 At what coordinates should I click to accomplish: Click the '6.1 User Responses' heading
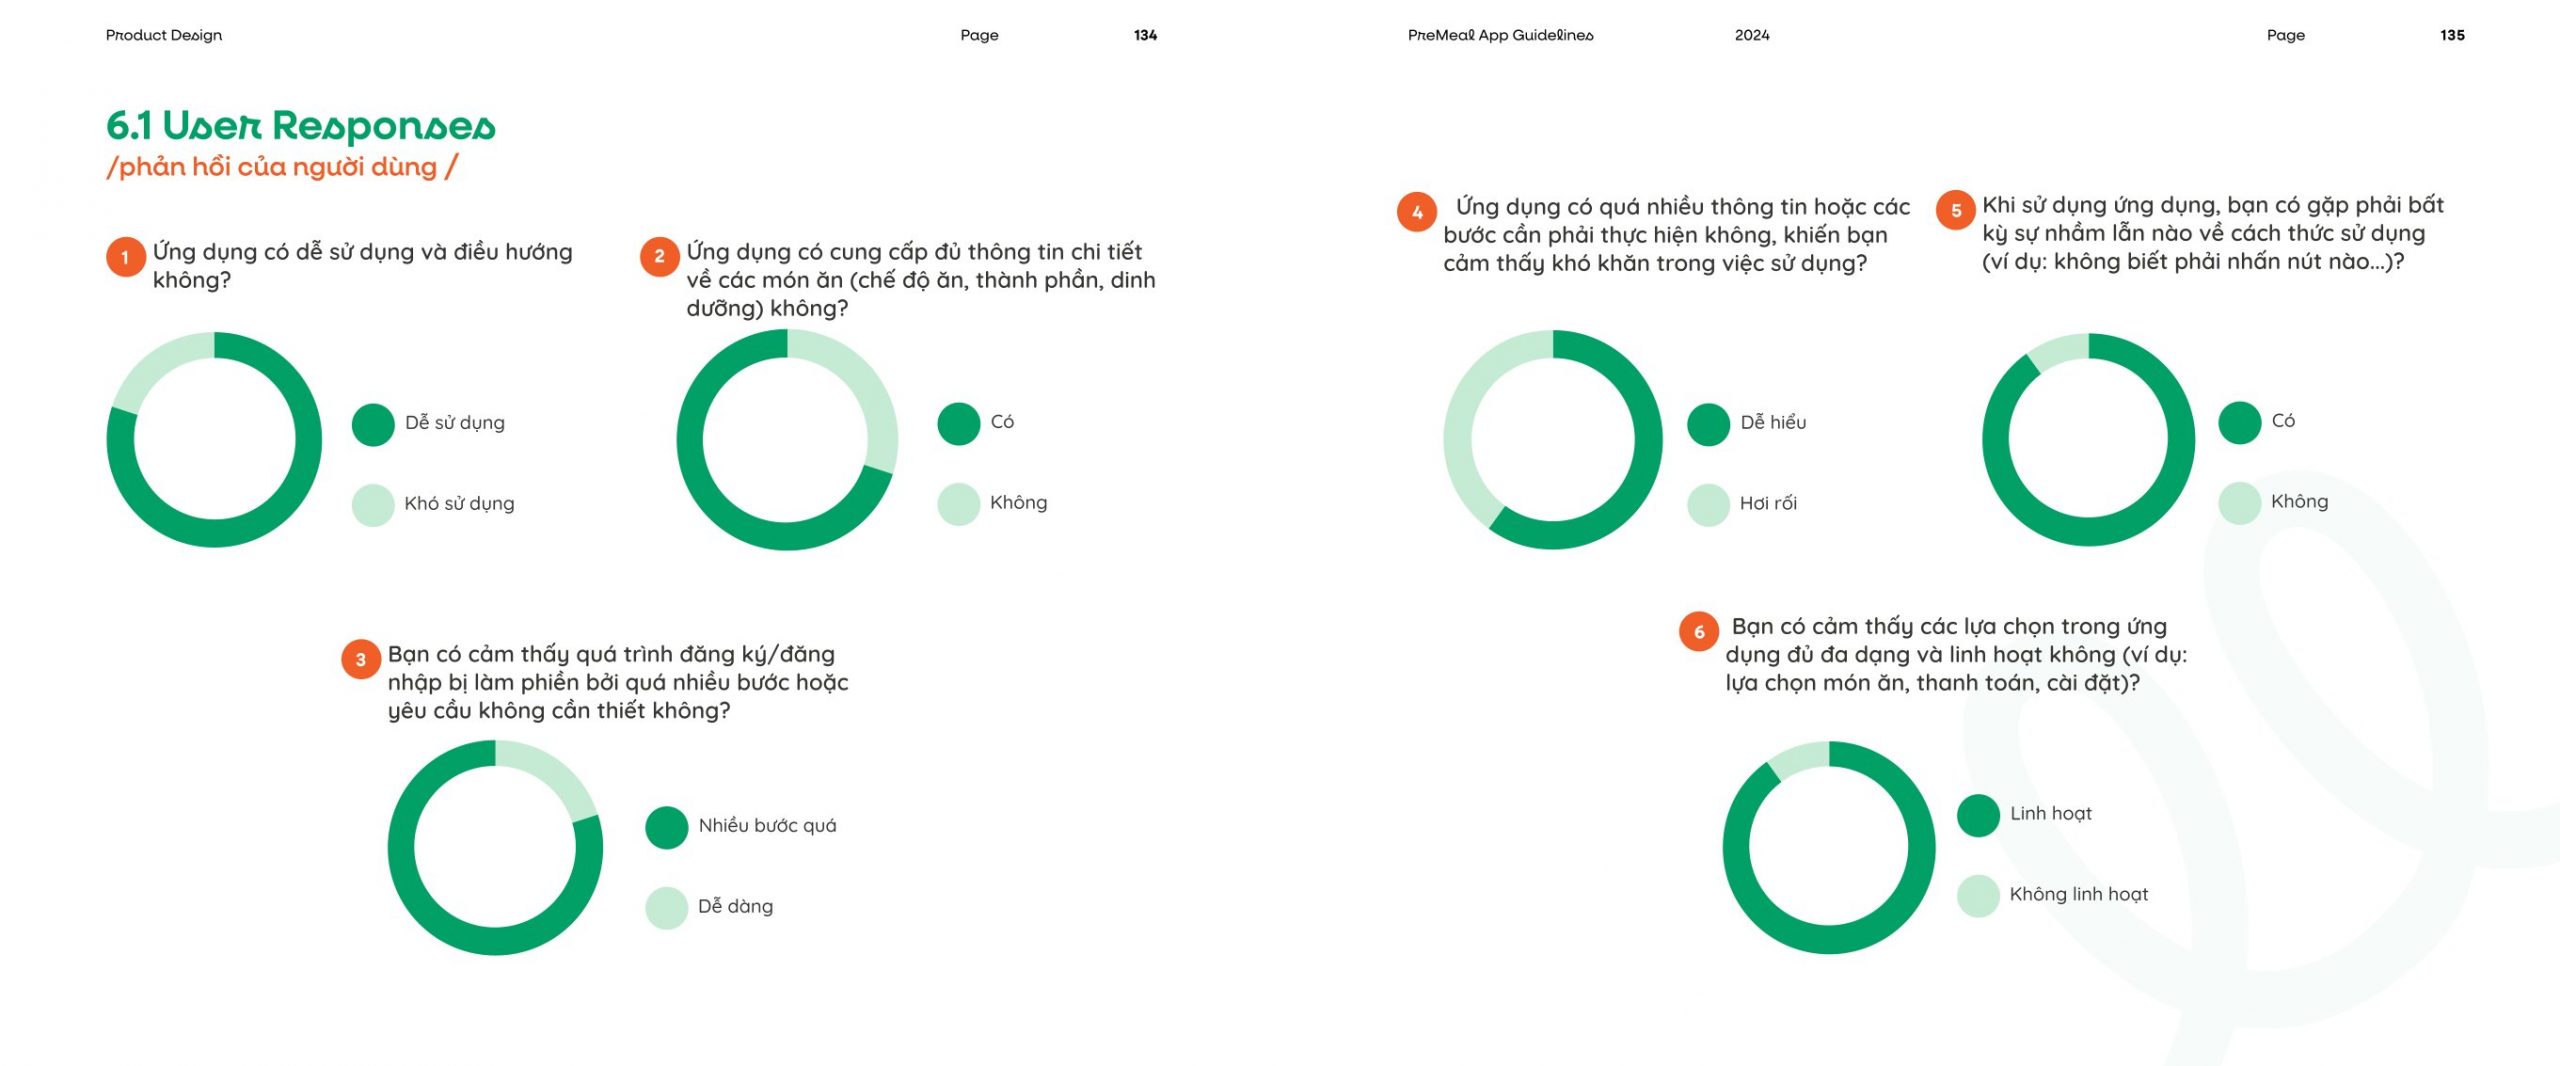pos(301,126)
